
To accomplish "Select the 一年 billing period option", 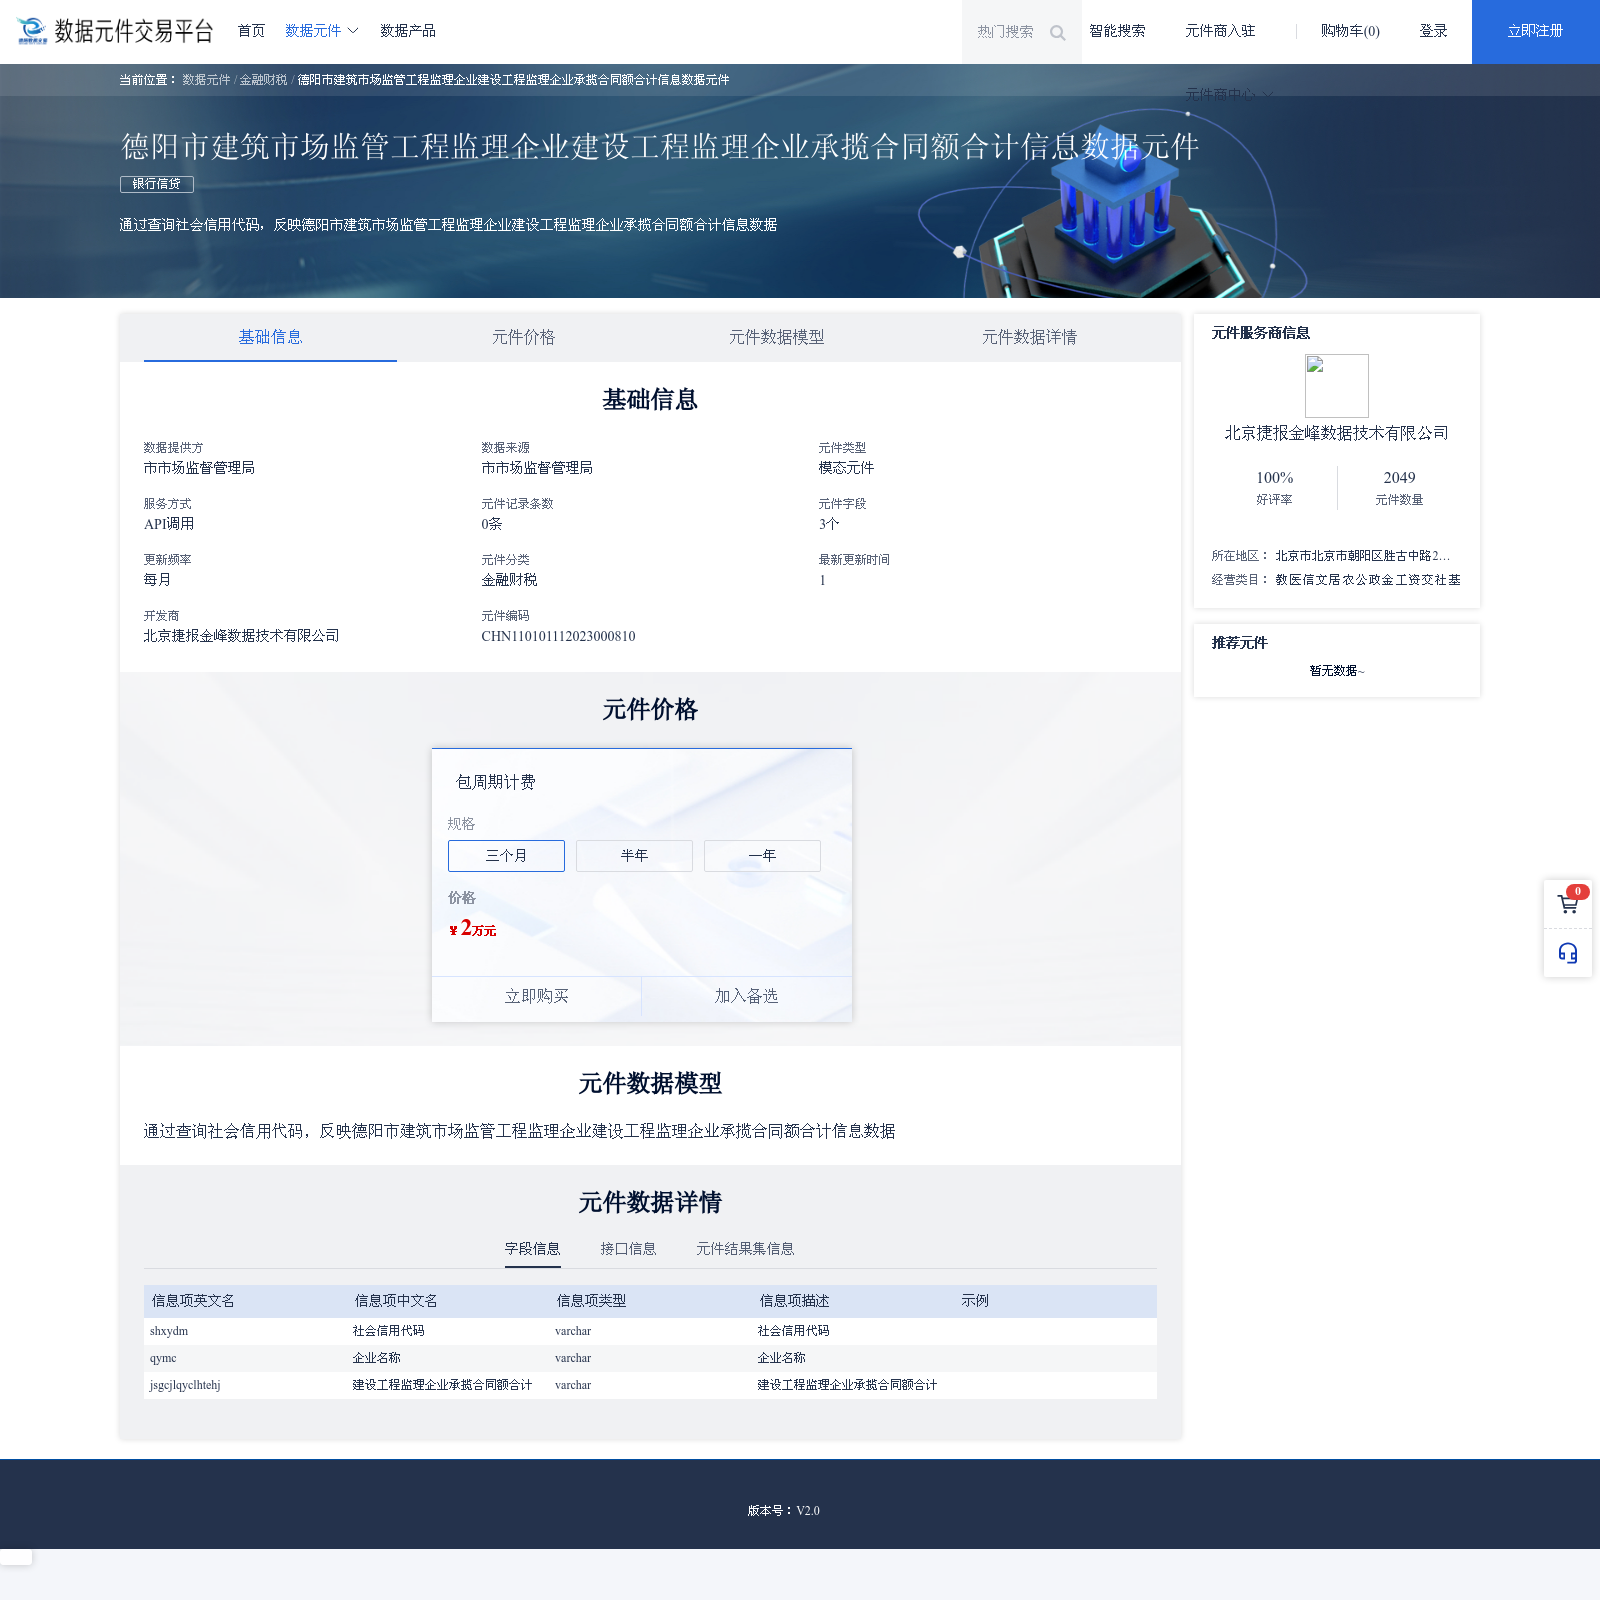I will click(x=762, y=856).
